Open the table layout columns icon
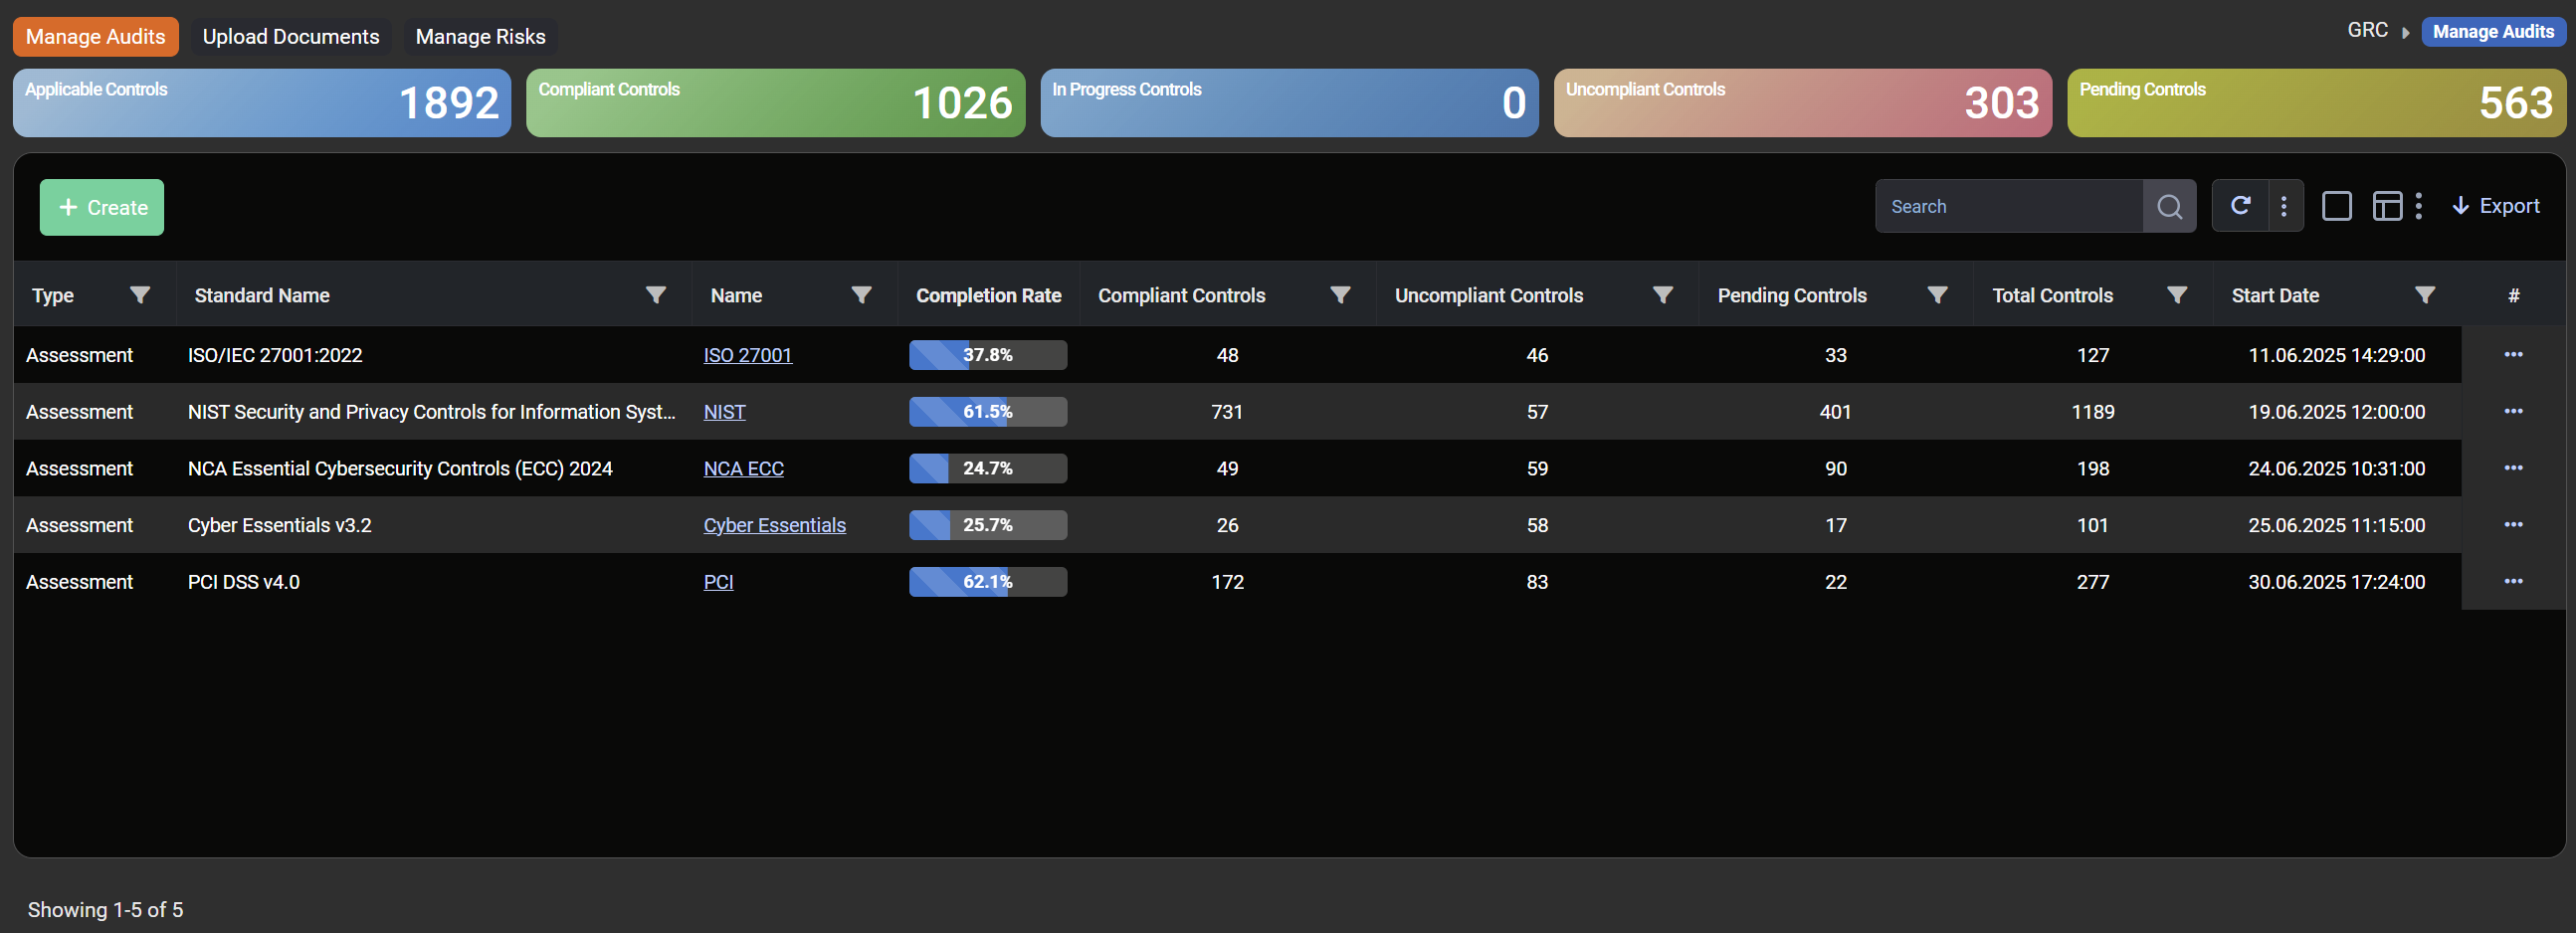The height and width of the screenshot is (933, 2576). click(2387, 206)
